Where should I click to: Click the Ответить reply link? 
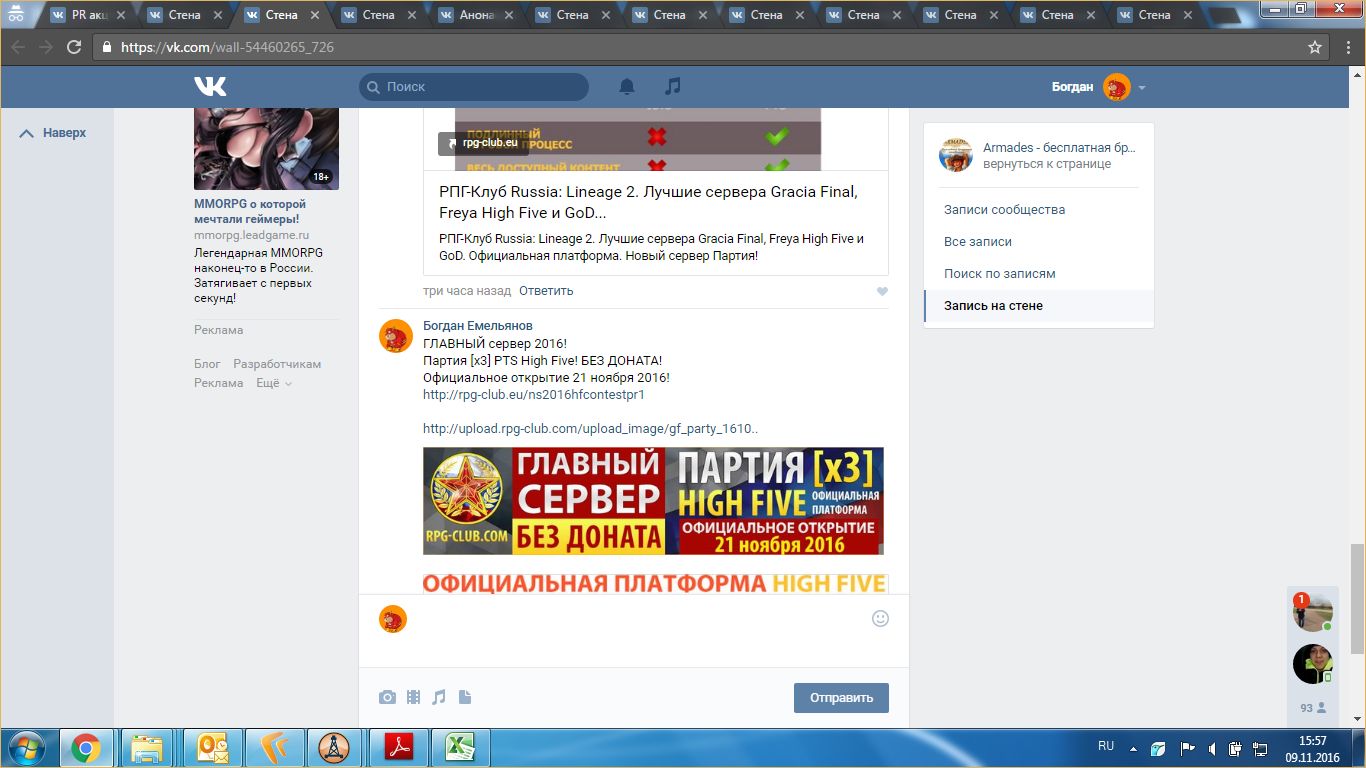click(546, 291)
